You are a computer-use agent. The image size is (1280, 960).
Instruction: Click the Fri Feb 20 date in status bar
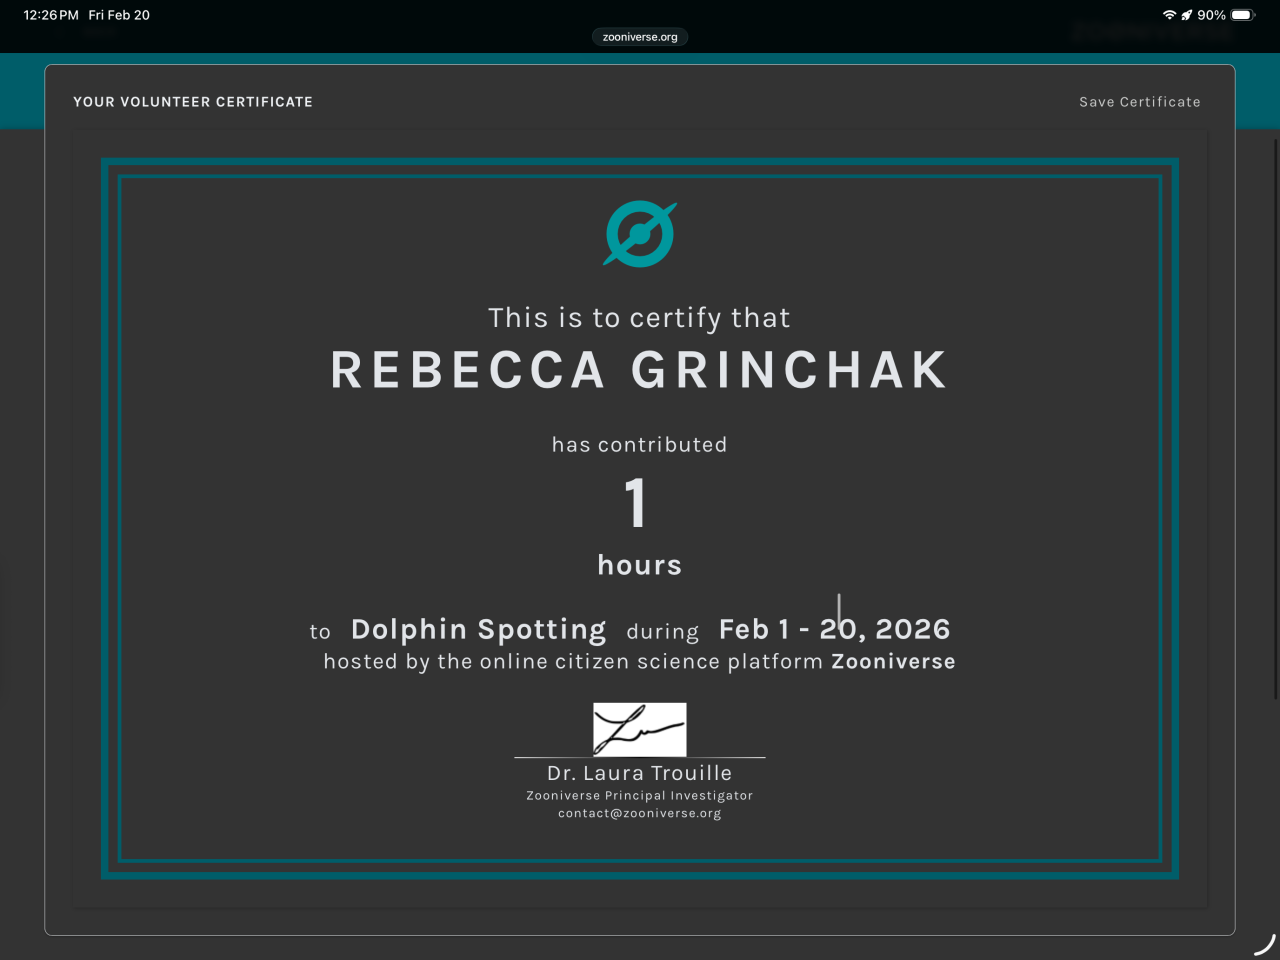coord(119,15)
